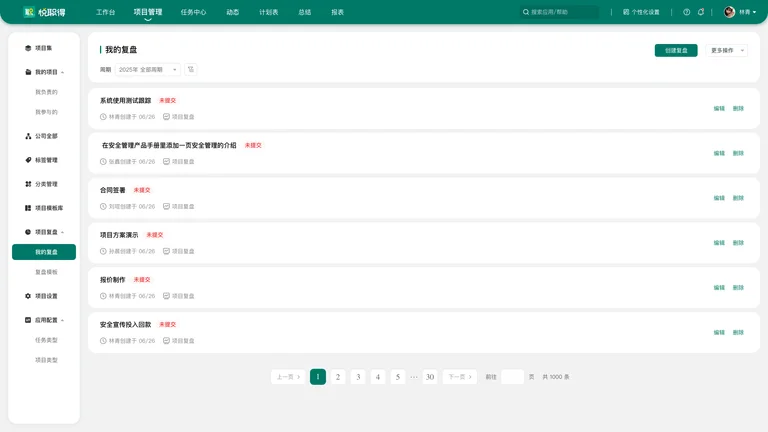
Task: Select the 项目管理 top tab
Action: (148, 12)
